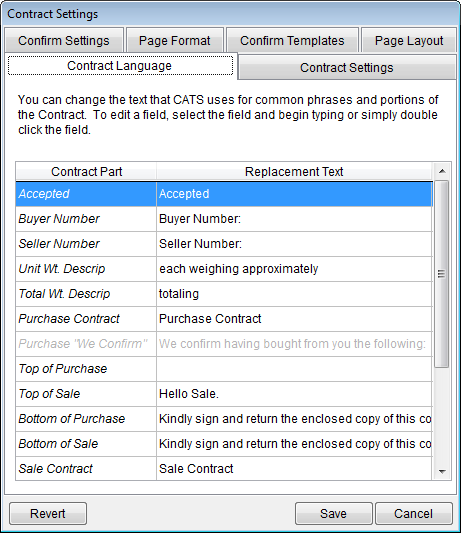461x533 pixels.
Task: Select the italic Purchase Contract part cell
Action: 86,319
